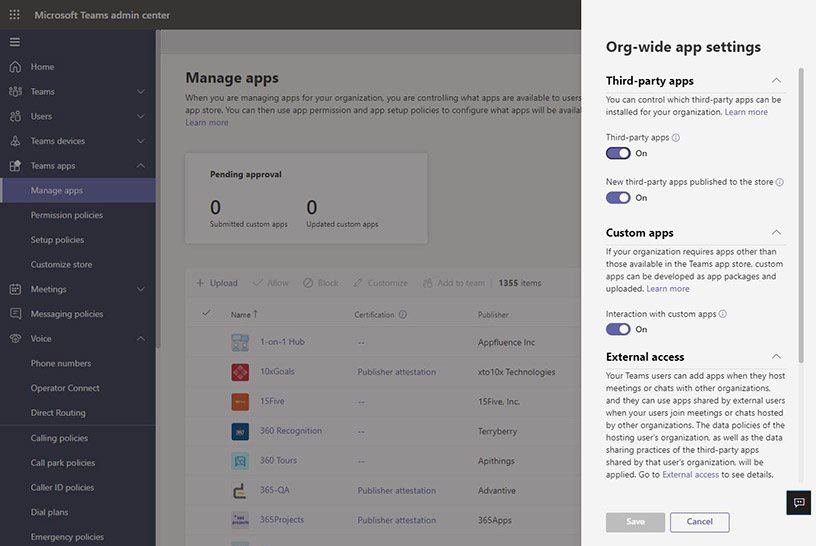Expand the Meetings chevron
The width and height of the screenshot is (816, 546).
(141, 289)
